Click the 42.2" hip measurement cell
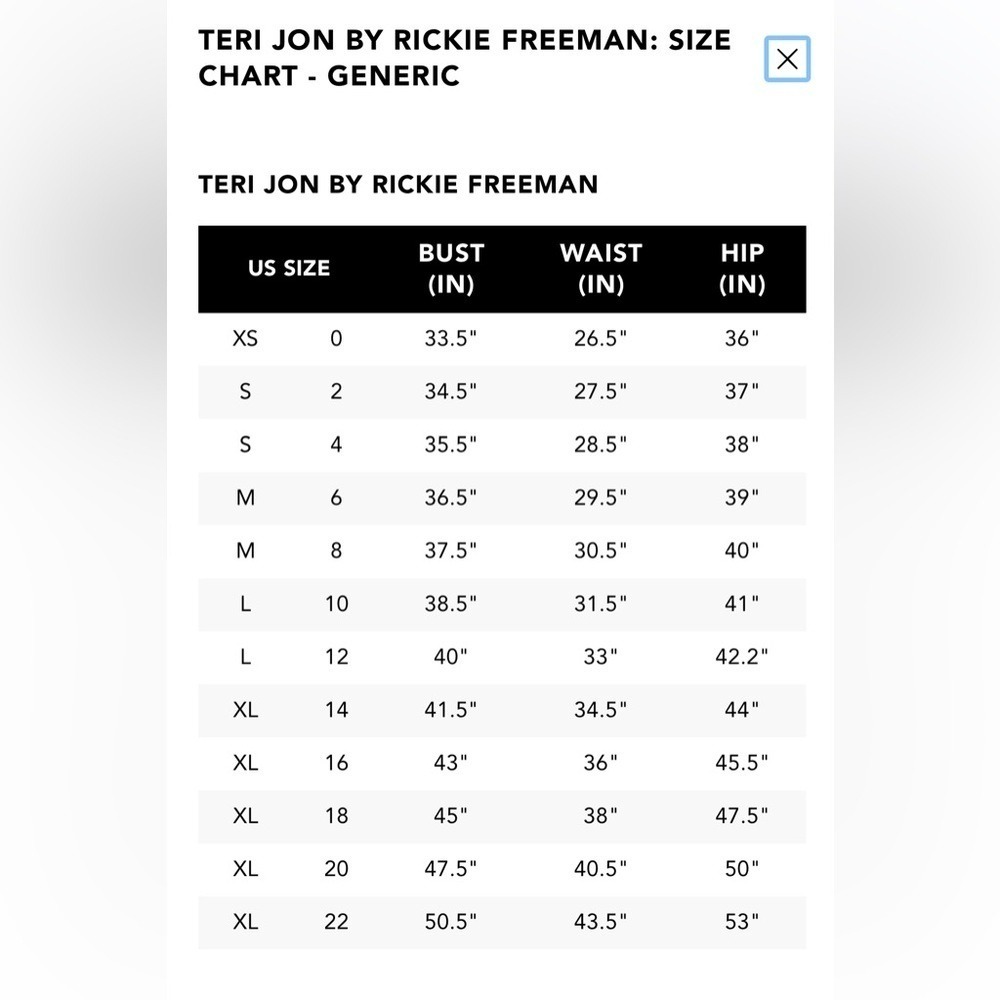Viewport: 1000px width, 1000px height. (x=741, y=657)
